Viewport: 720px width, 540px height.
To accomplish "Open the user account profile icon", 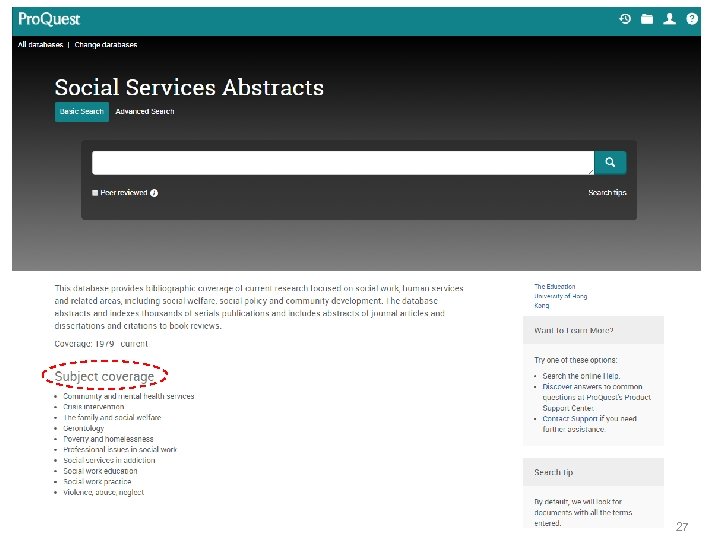I will click(669, 19).
